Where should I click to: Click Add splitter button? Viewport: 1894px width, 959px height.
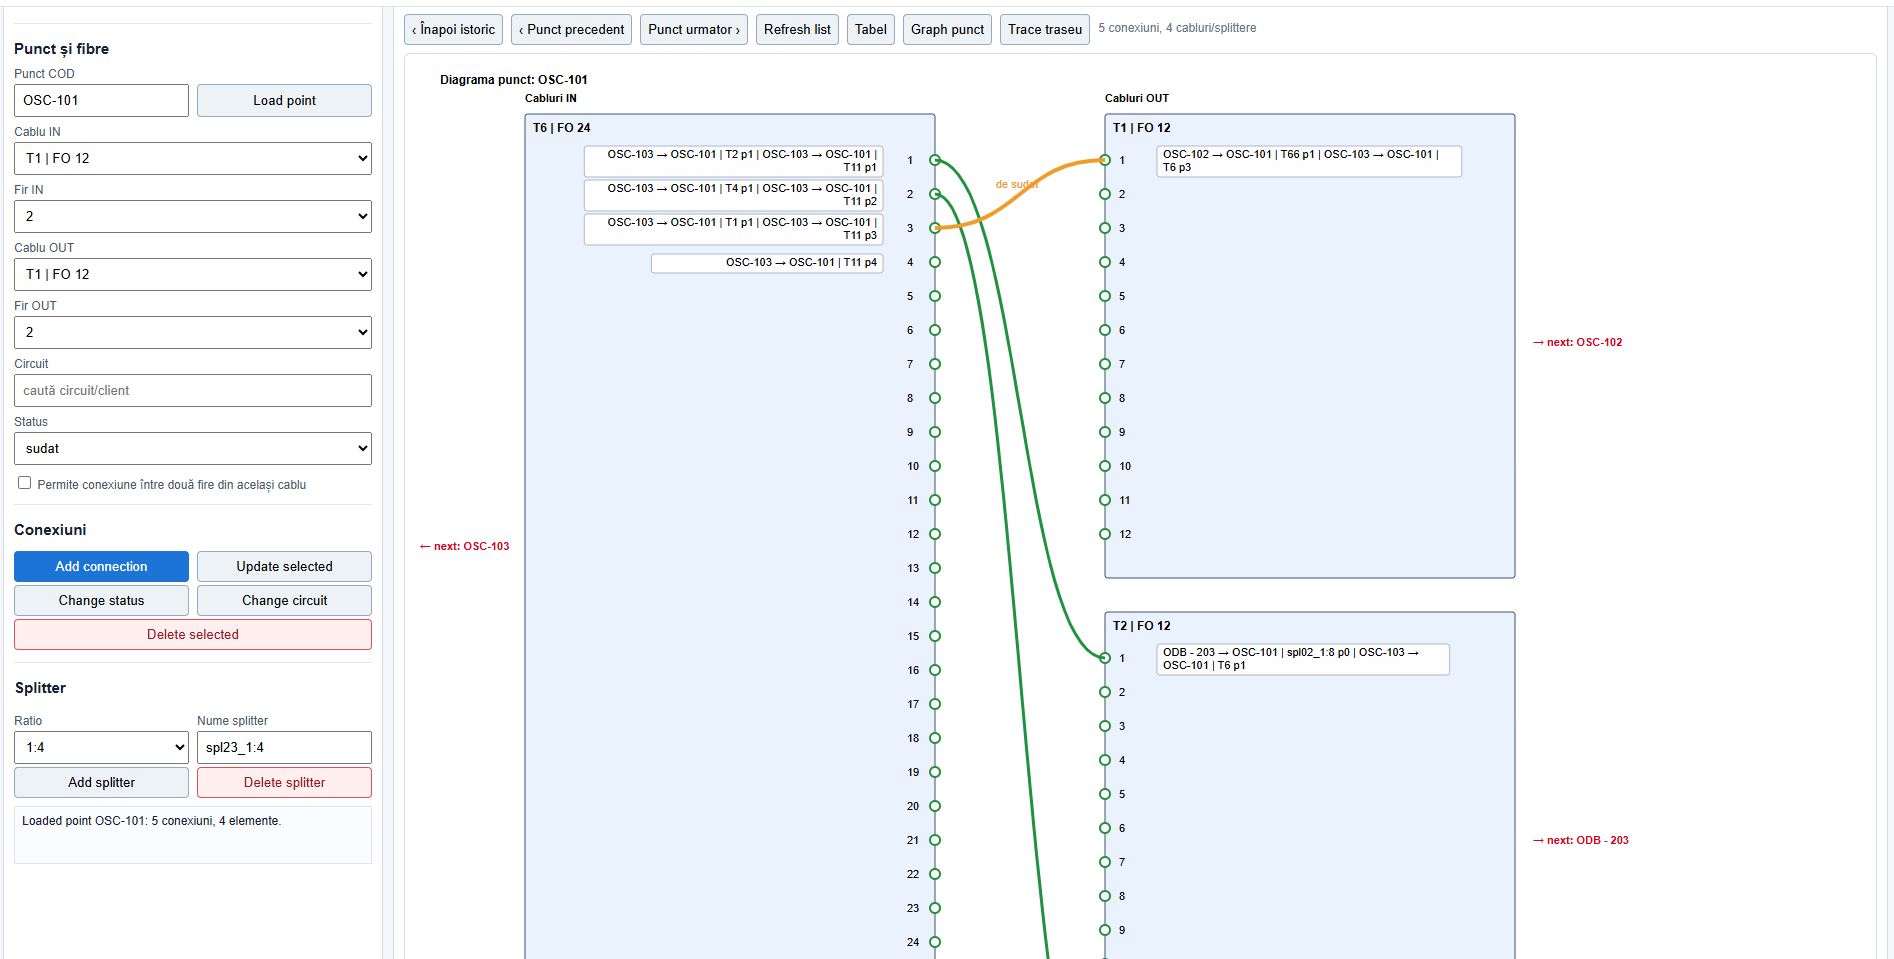(101, 782)
